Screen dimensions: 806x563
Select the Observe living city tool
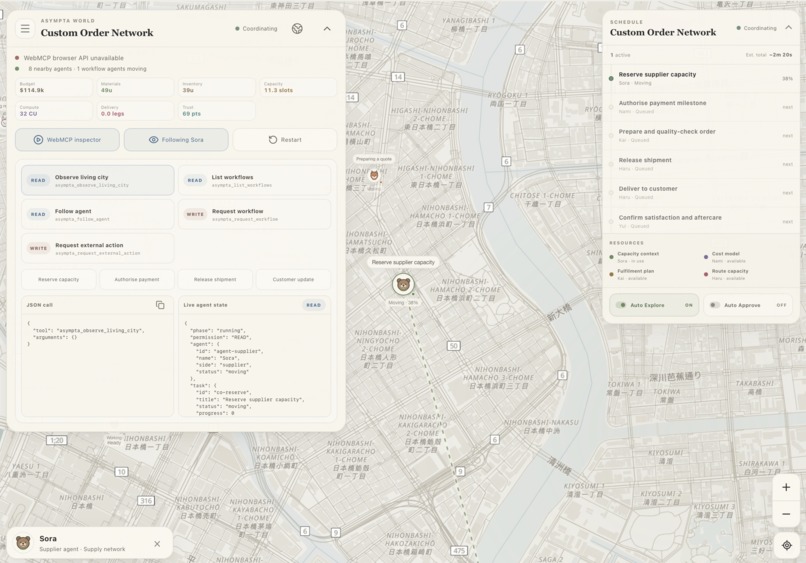(98, 180)
